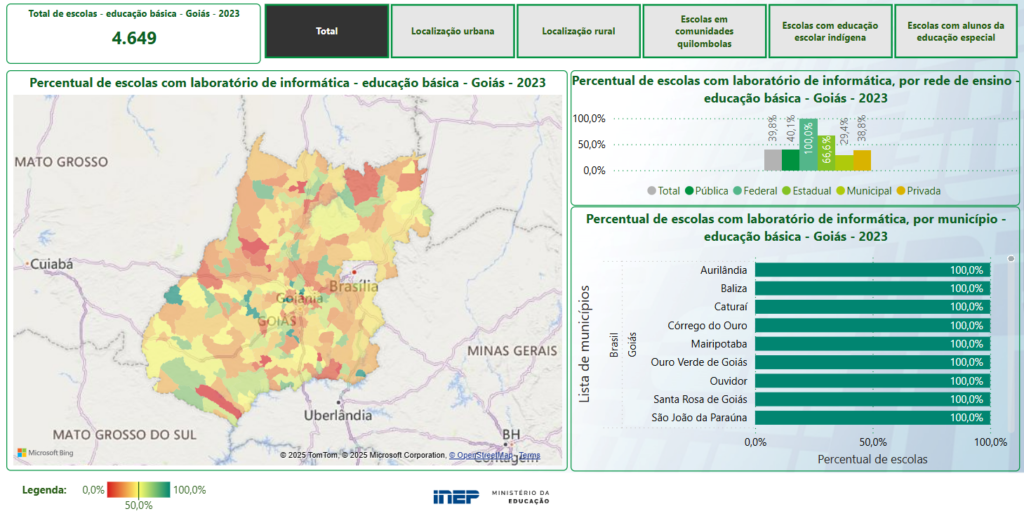Select the Privada legend marker

(x=901, y=191)
